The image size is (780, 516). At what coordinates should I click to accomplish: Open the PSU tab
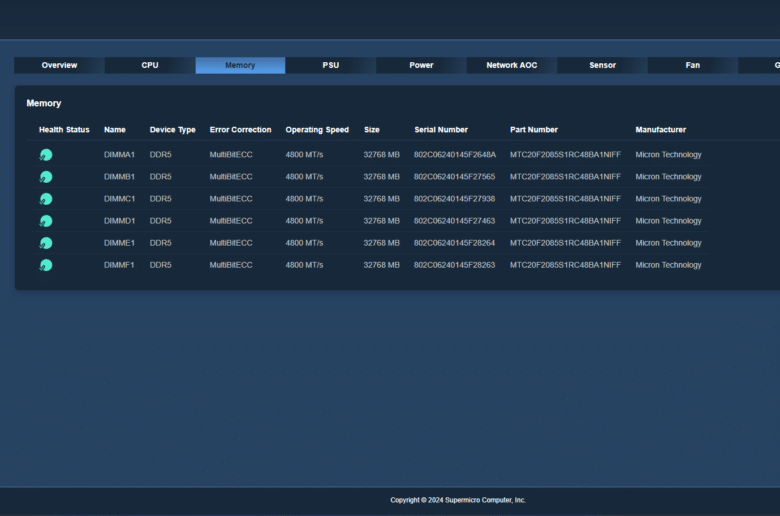331,65
